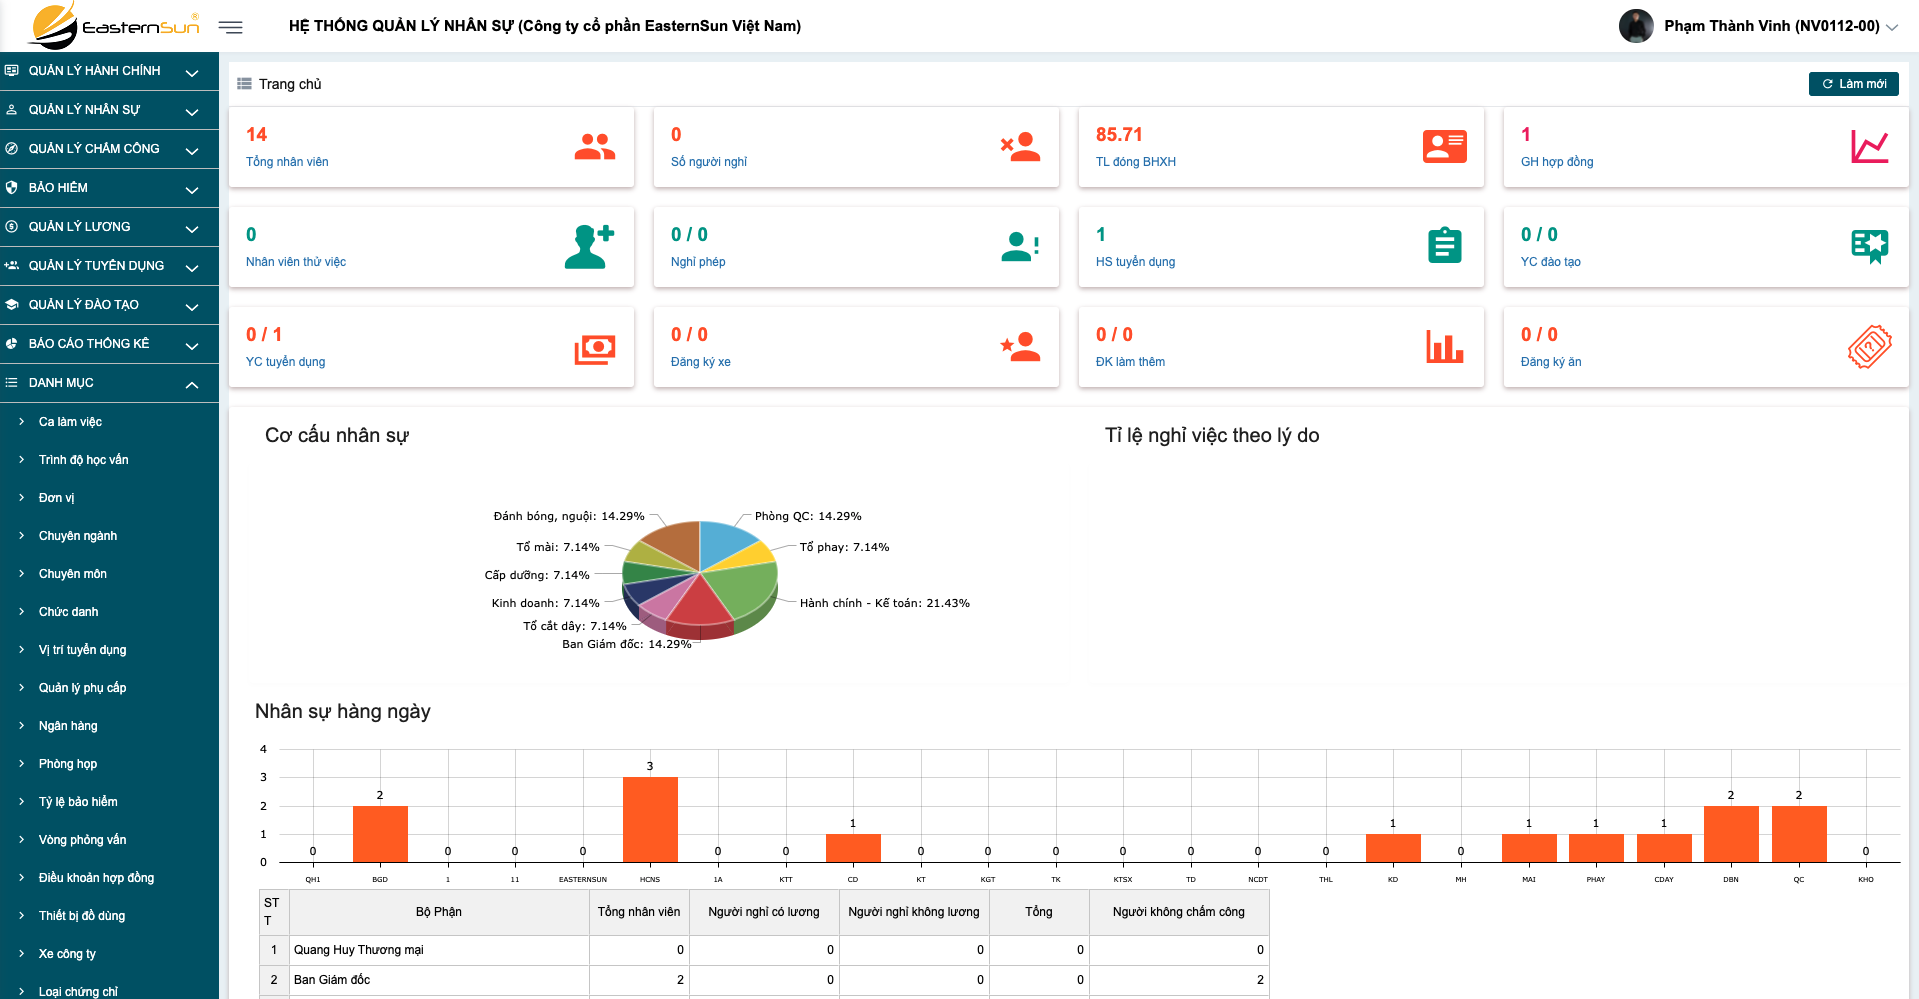Click the HS tuyển dụng clipboard icon
This screenshot has height=999, width=1919.
1444,246
